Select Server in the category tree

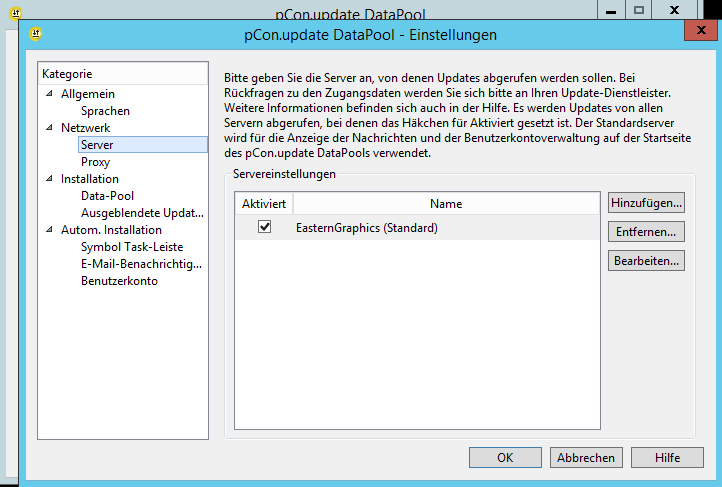tap(143, 145)
